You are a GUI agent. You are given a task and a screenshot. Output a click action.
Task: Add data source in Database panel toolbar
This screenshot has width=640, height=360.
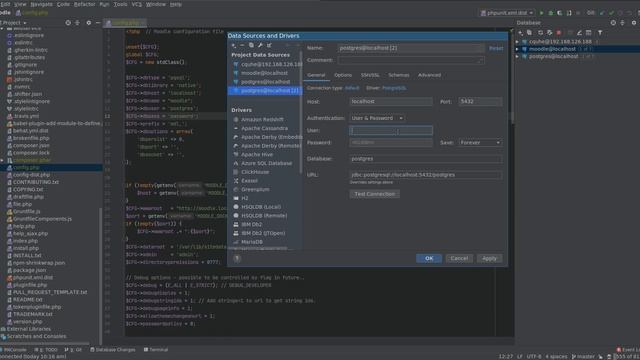click(x=520, y=33)
